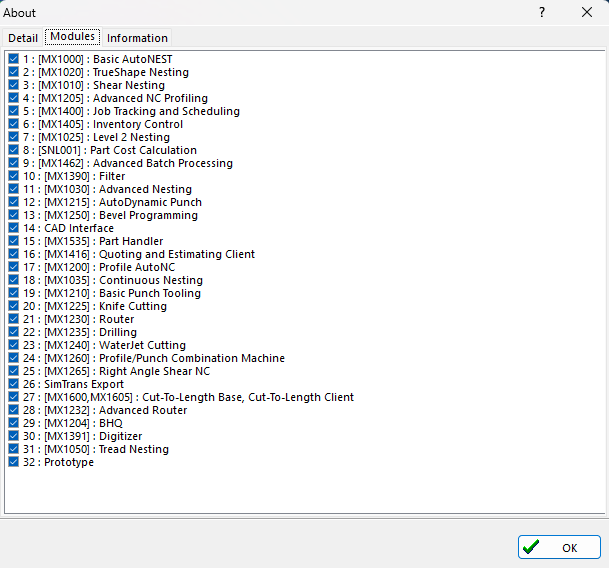Viewport: 609px width, 568px height.
Task: Toggle the Knife Cutting checkbox
Action: (13, 306)
